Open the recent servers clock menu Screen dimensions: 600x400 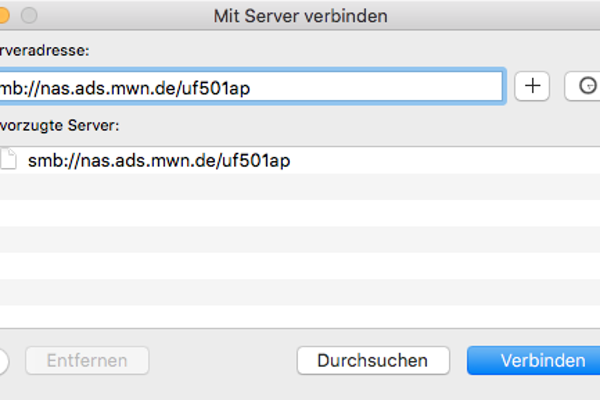(583, 86)
